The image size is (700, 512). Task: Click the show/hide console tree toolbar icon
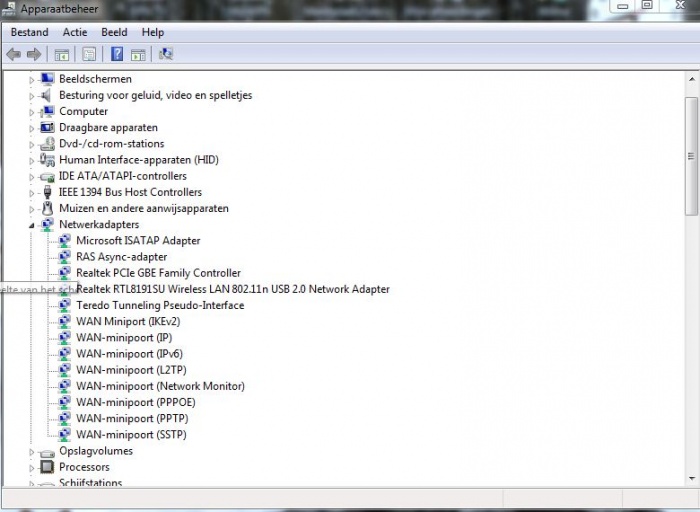62,55
